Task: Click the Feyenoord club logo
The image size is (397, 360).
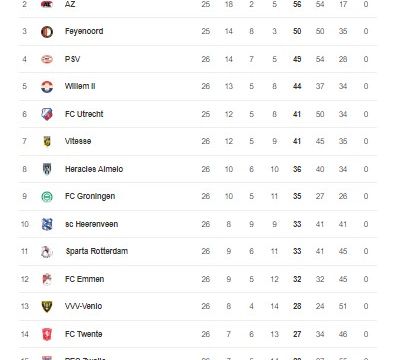Action: (47, 32)
